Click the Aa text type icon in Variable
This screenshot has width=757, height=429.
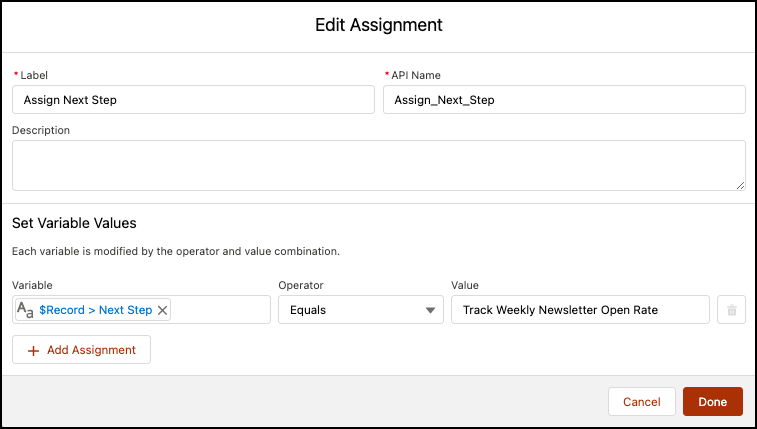(26, 310)
